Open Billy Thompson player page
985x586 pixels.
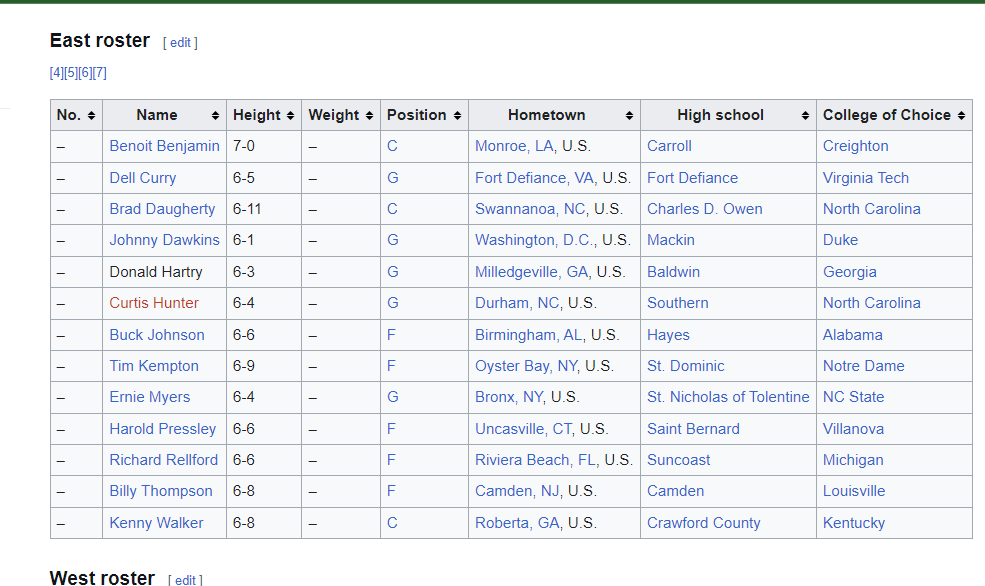point(161,491)
